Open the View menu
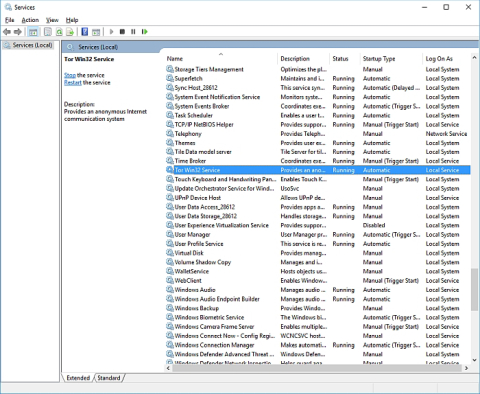Viewport: 480px width, 394px height. click(x=52, y=20)
